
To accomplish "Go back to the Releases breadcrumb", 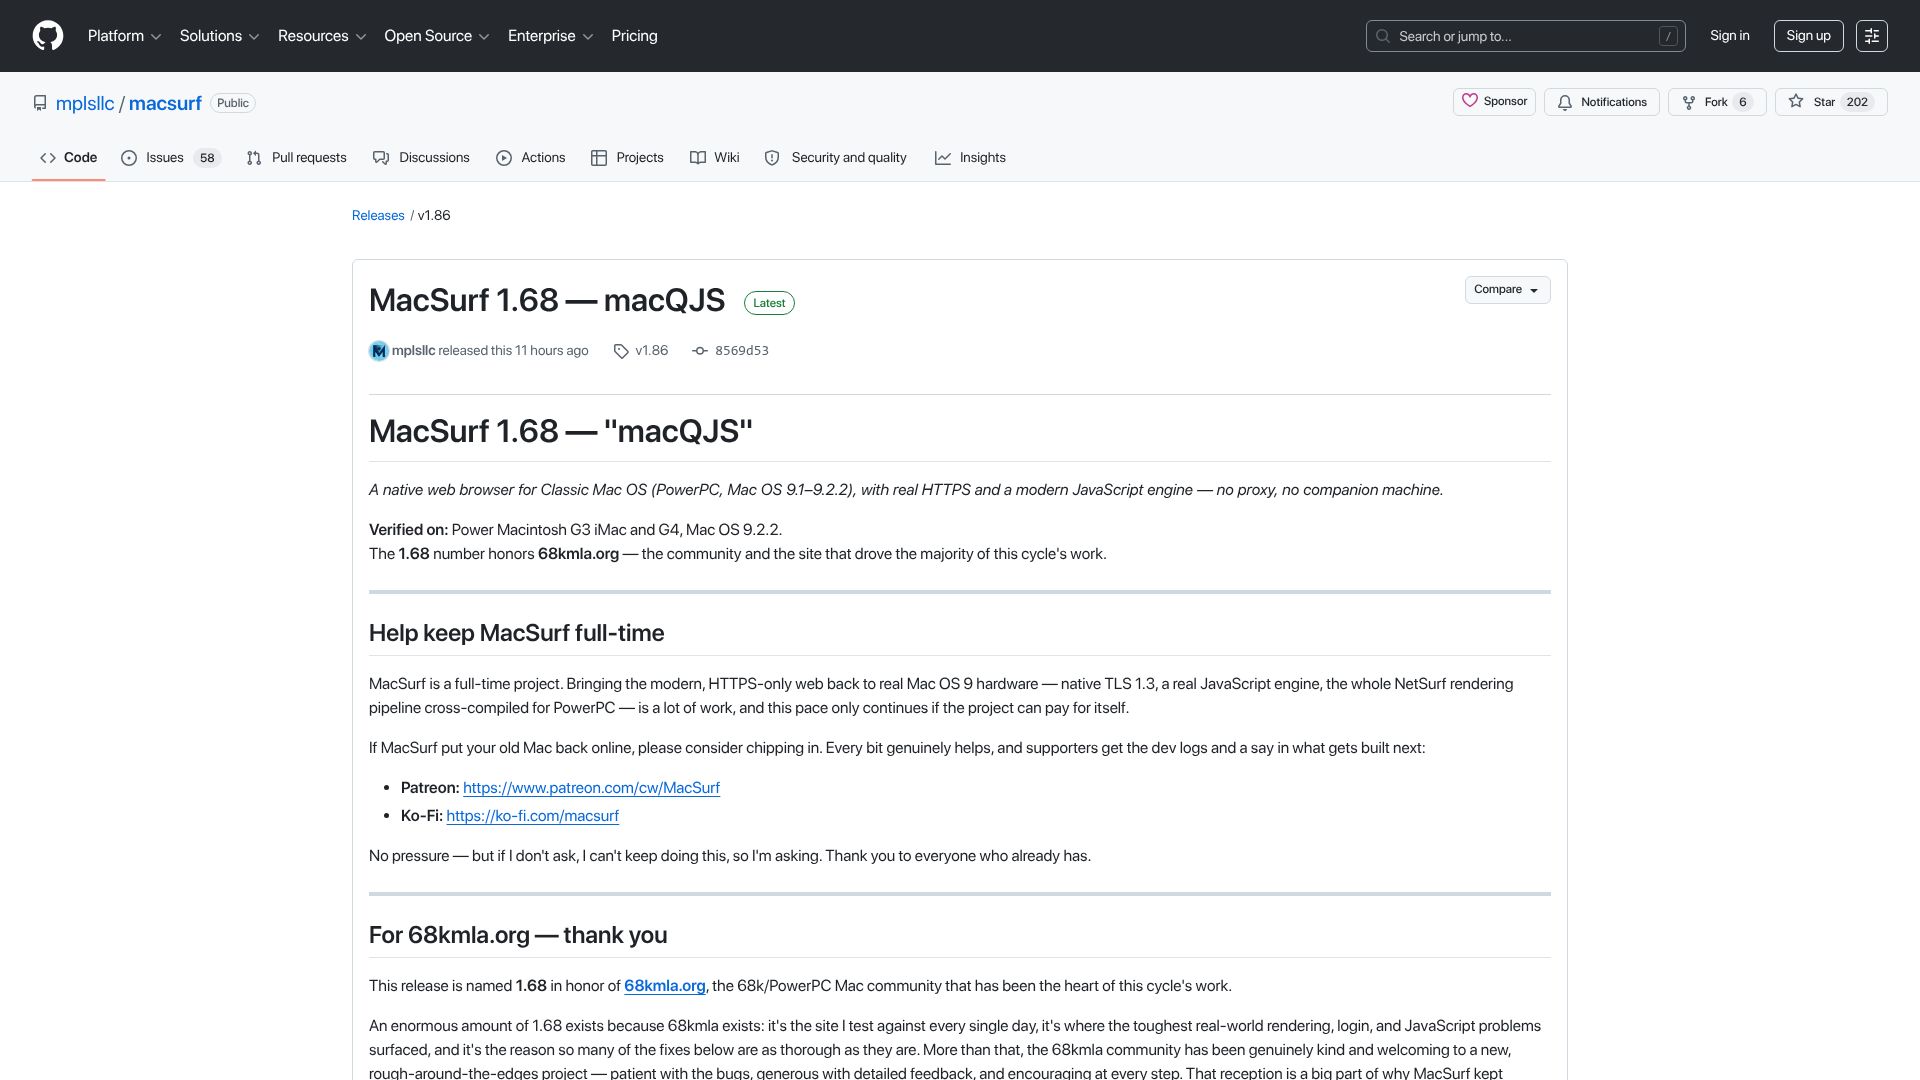I will coord(378,216).
